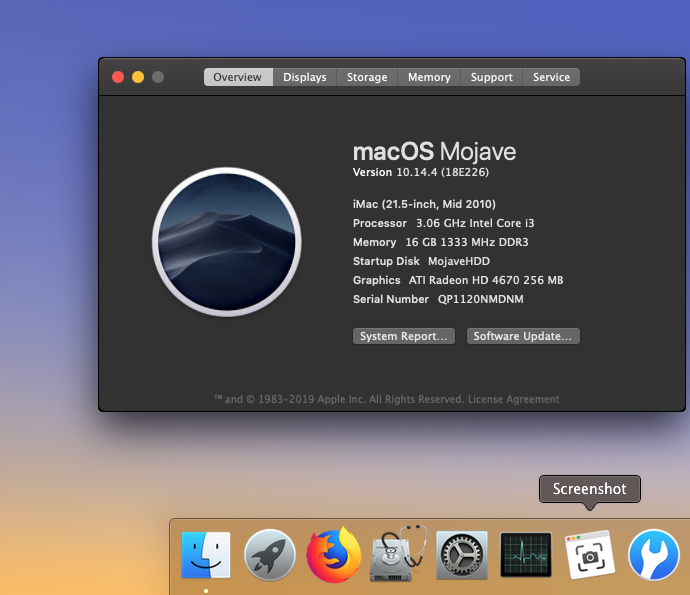
Task: Minimize the About This Mac window
Action: (138, 77)
